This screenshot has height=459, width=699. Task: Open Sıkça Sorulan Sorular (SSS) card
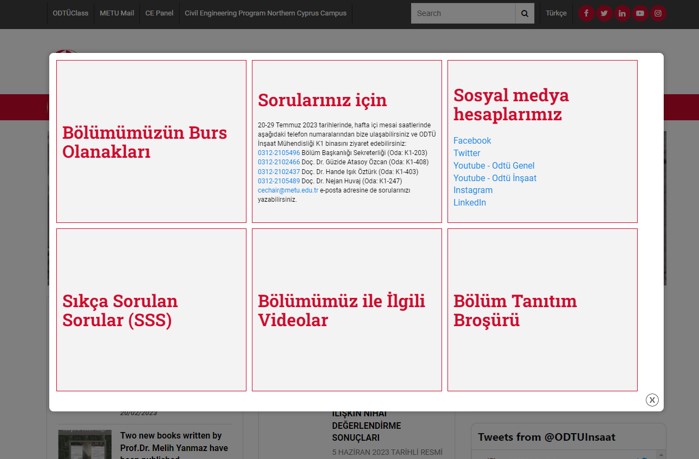click(x=151, y=310)
